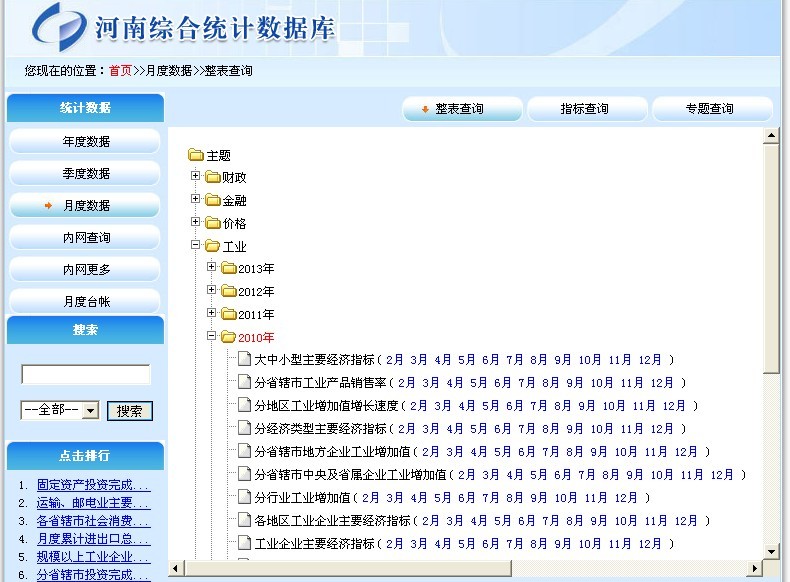Open the 首页 breadcrumb link

click(x=120, y=71)
